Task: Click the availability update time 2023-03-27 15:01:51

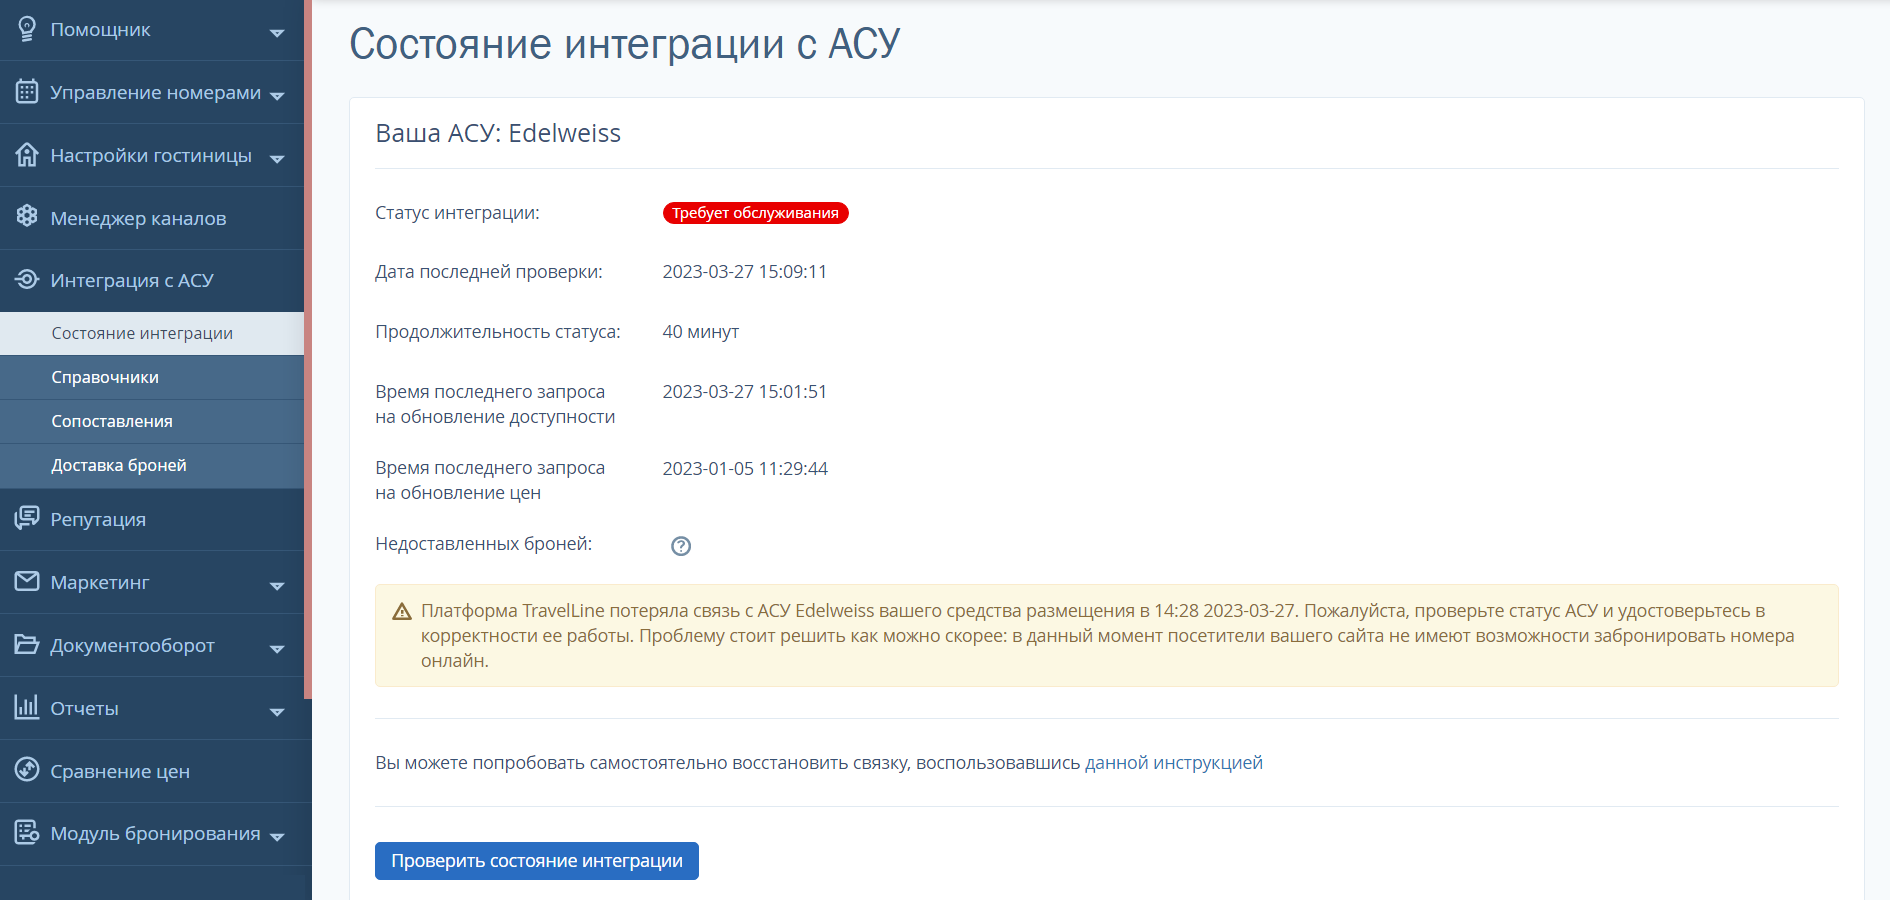Action: (x=745, y=392)
